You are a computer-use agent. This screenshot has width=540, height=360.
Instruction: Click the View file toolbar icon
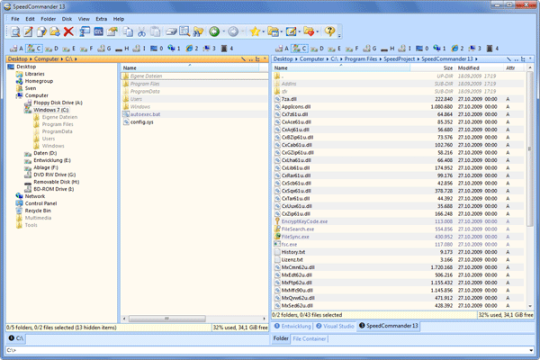[15, 32]
